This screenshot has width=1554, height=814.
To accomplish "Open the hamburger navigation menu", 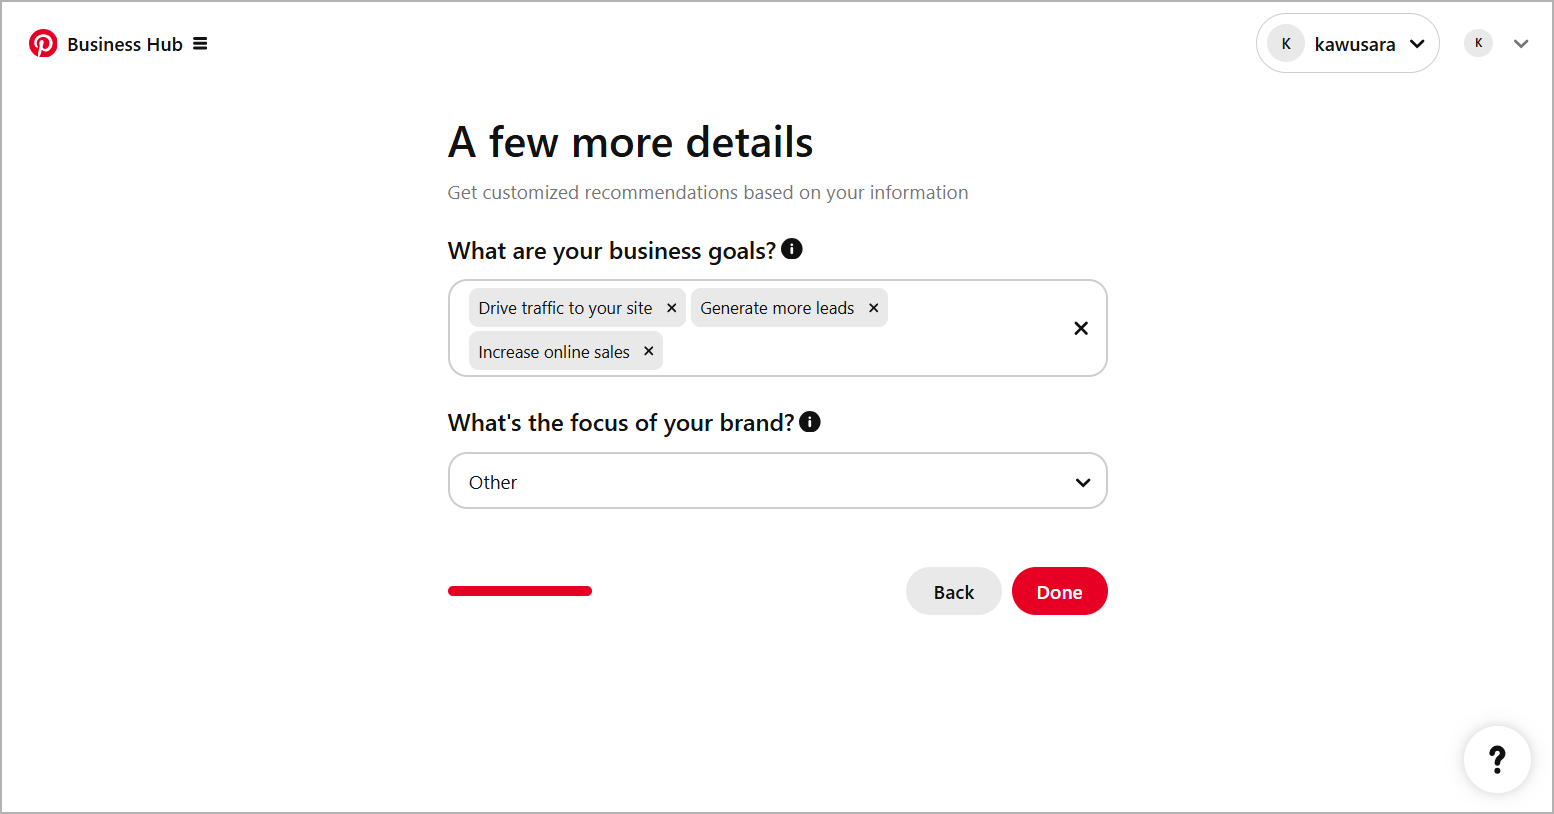I will [x=200, y=43].
